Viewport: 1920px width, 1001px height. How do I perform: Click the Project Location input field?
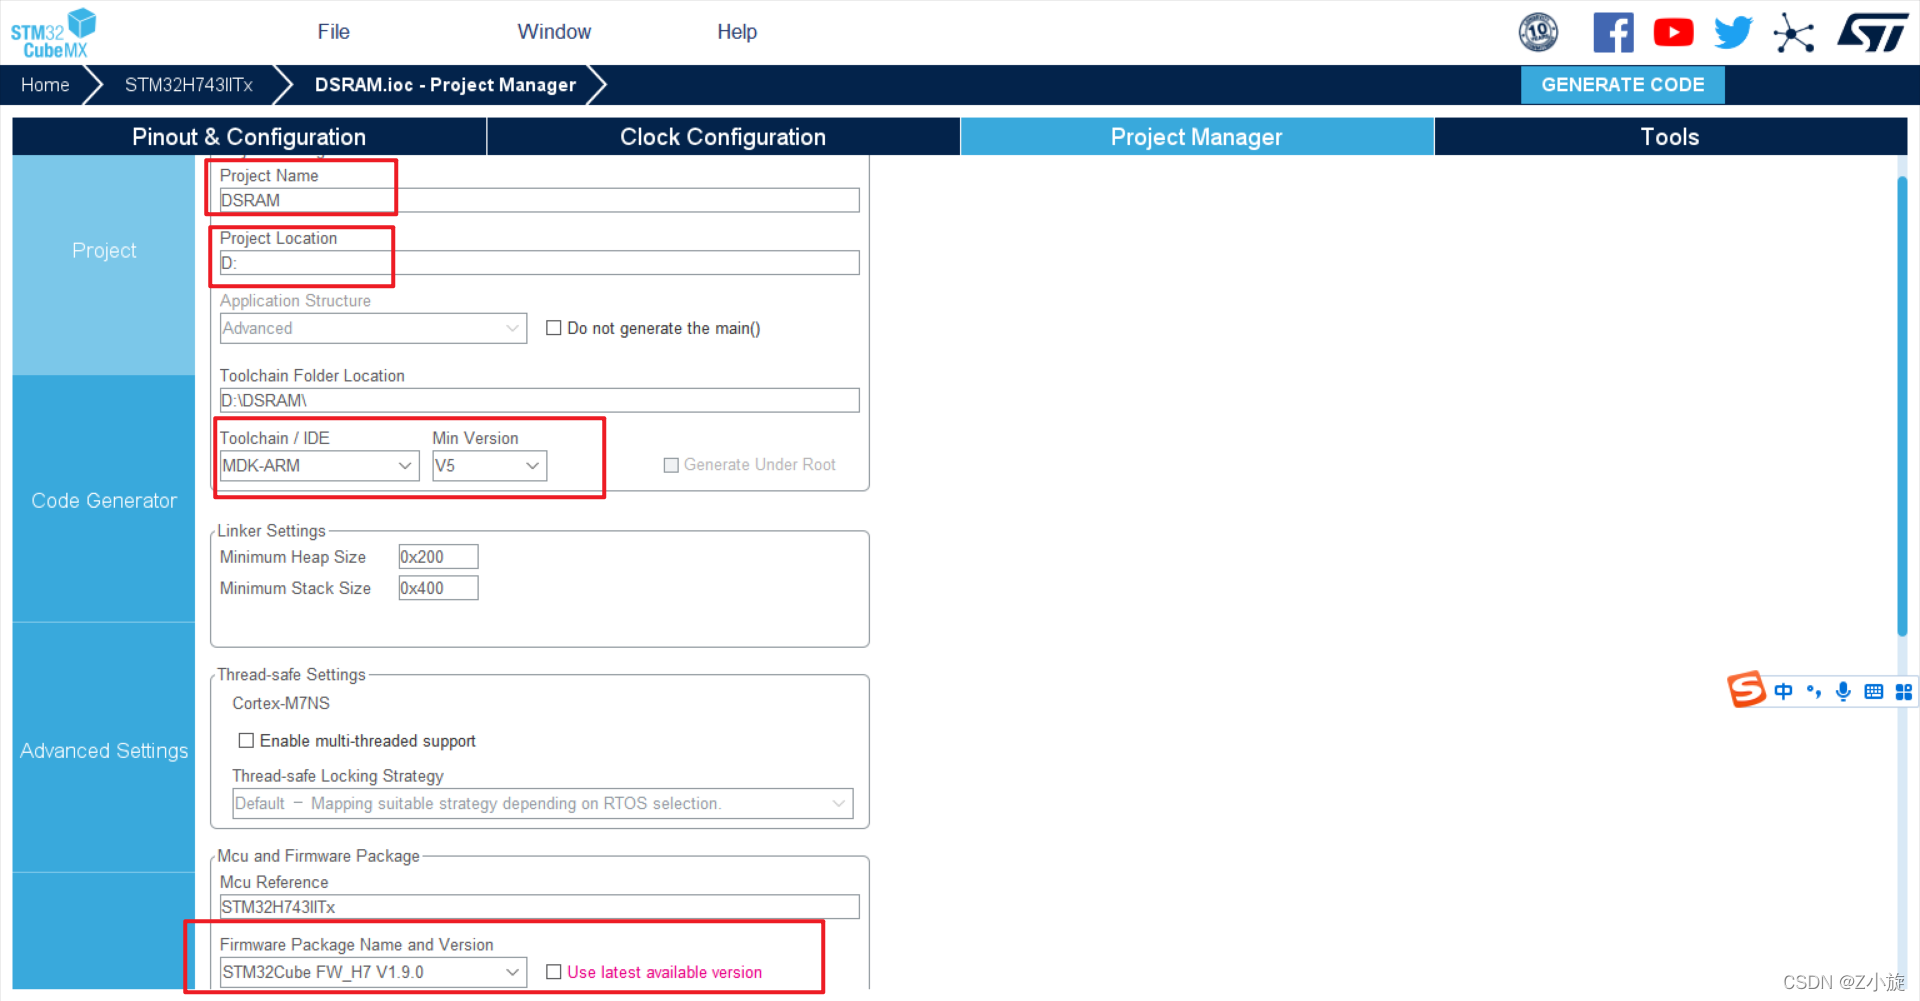coord(539,263)
